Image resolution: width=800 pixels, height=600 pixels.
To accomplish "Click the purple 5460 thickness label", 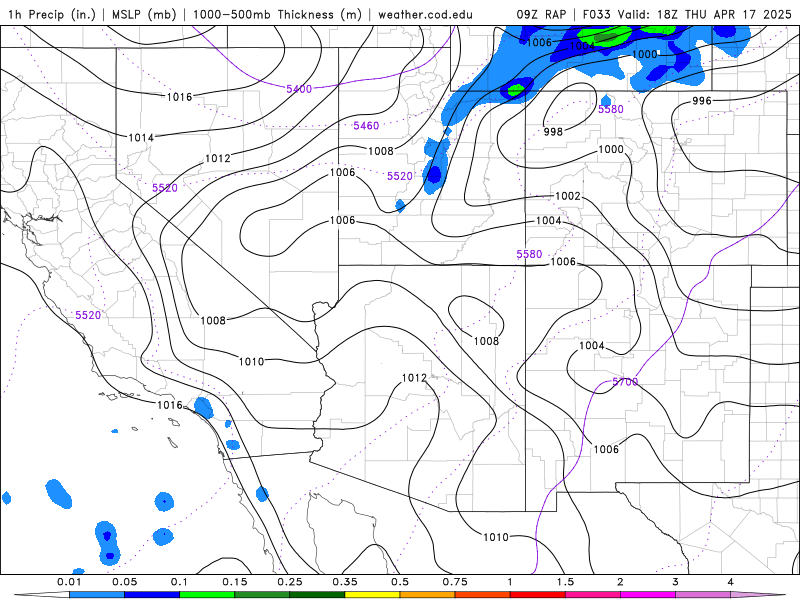I will (x=366, y=126).
